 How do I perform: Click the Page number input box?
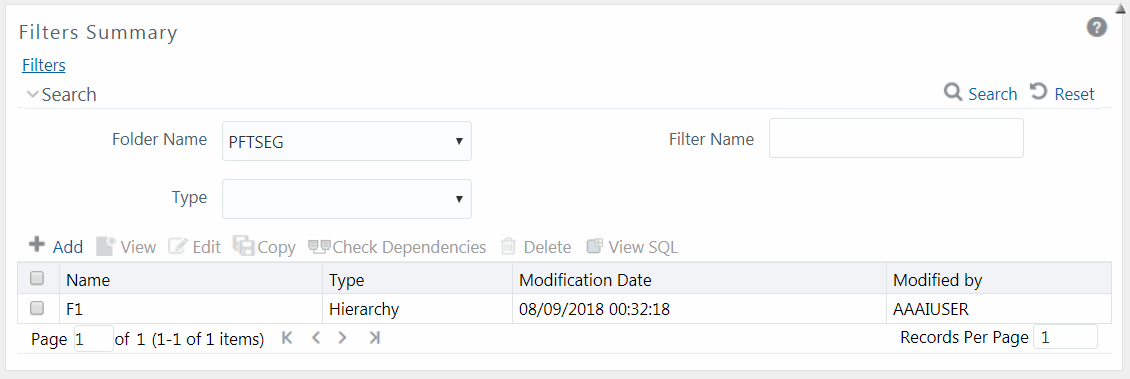point(94,338)
